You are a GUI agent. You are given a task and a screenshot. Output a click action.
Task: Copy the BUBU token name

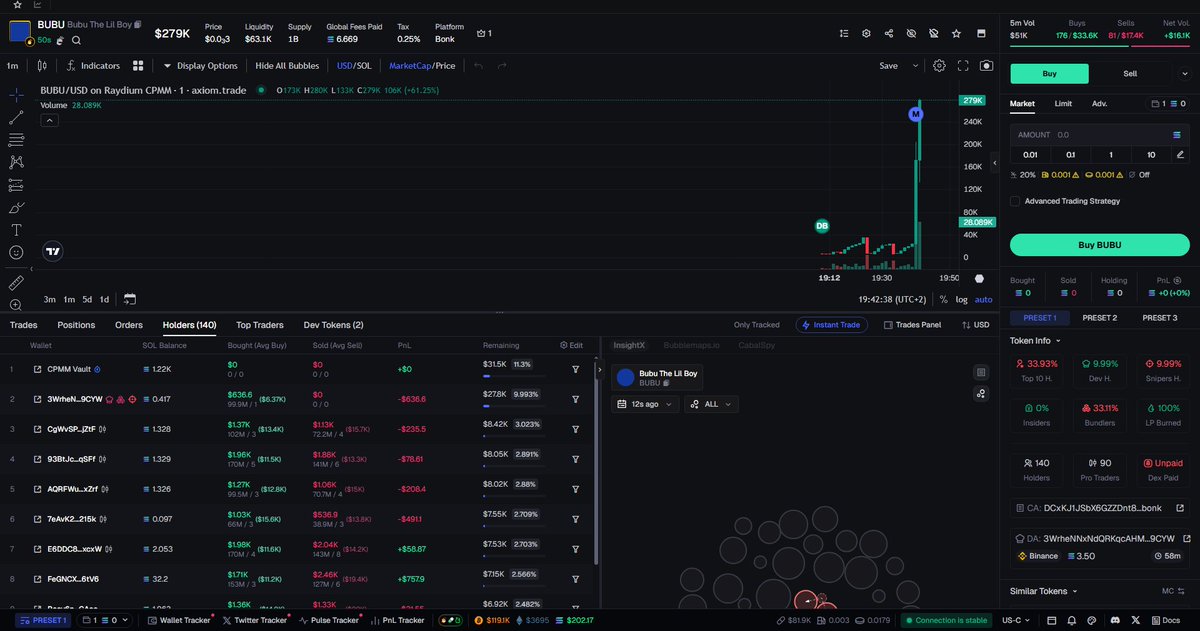pos(138,24)
